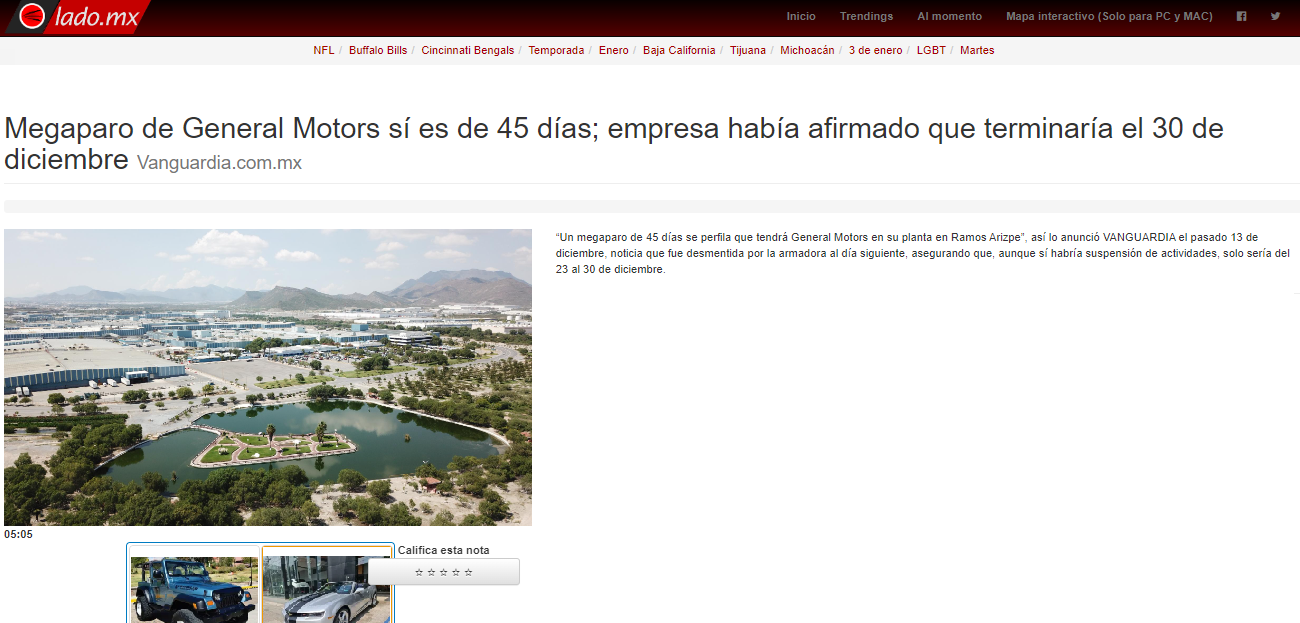Image resolution: width=1300 pixels, height=623 pixels.
Task: Open the Michoacán tag
Action: pos(807,50)
